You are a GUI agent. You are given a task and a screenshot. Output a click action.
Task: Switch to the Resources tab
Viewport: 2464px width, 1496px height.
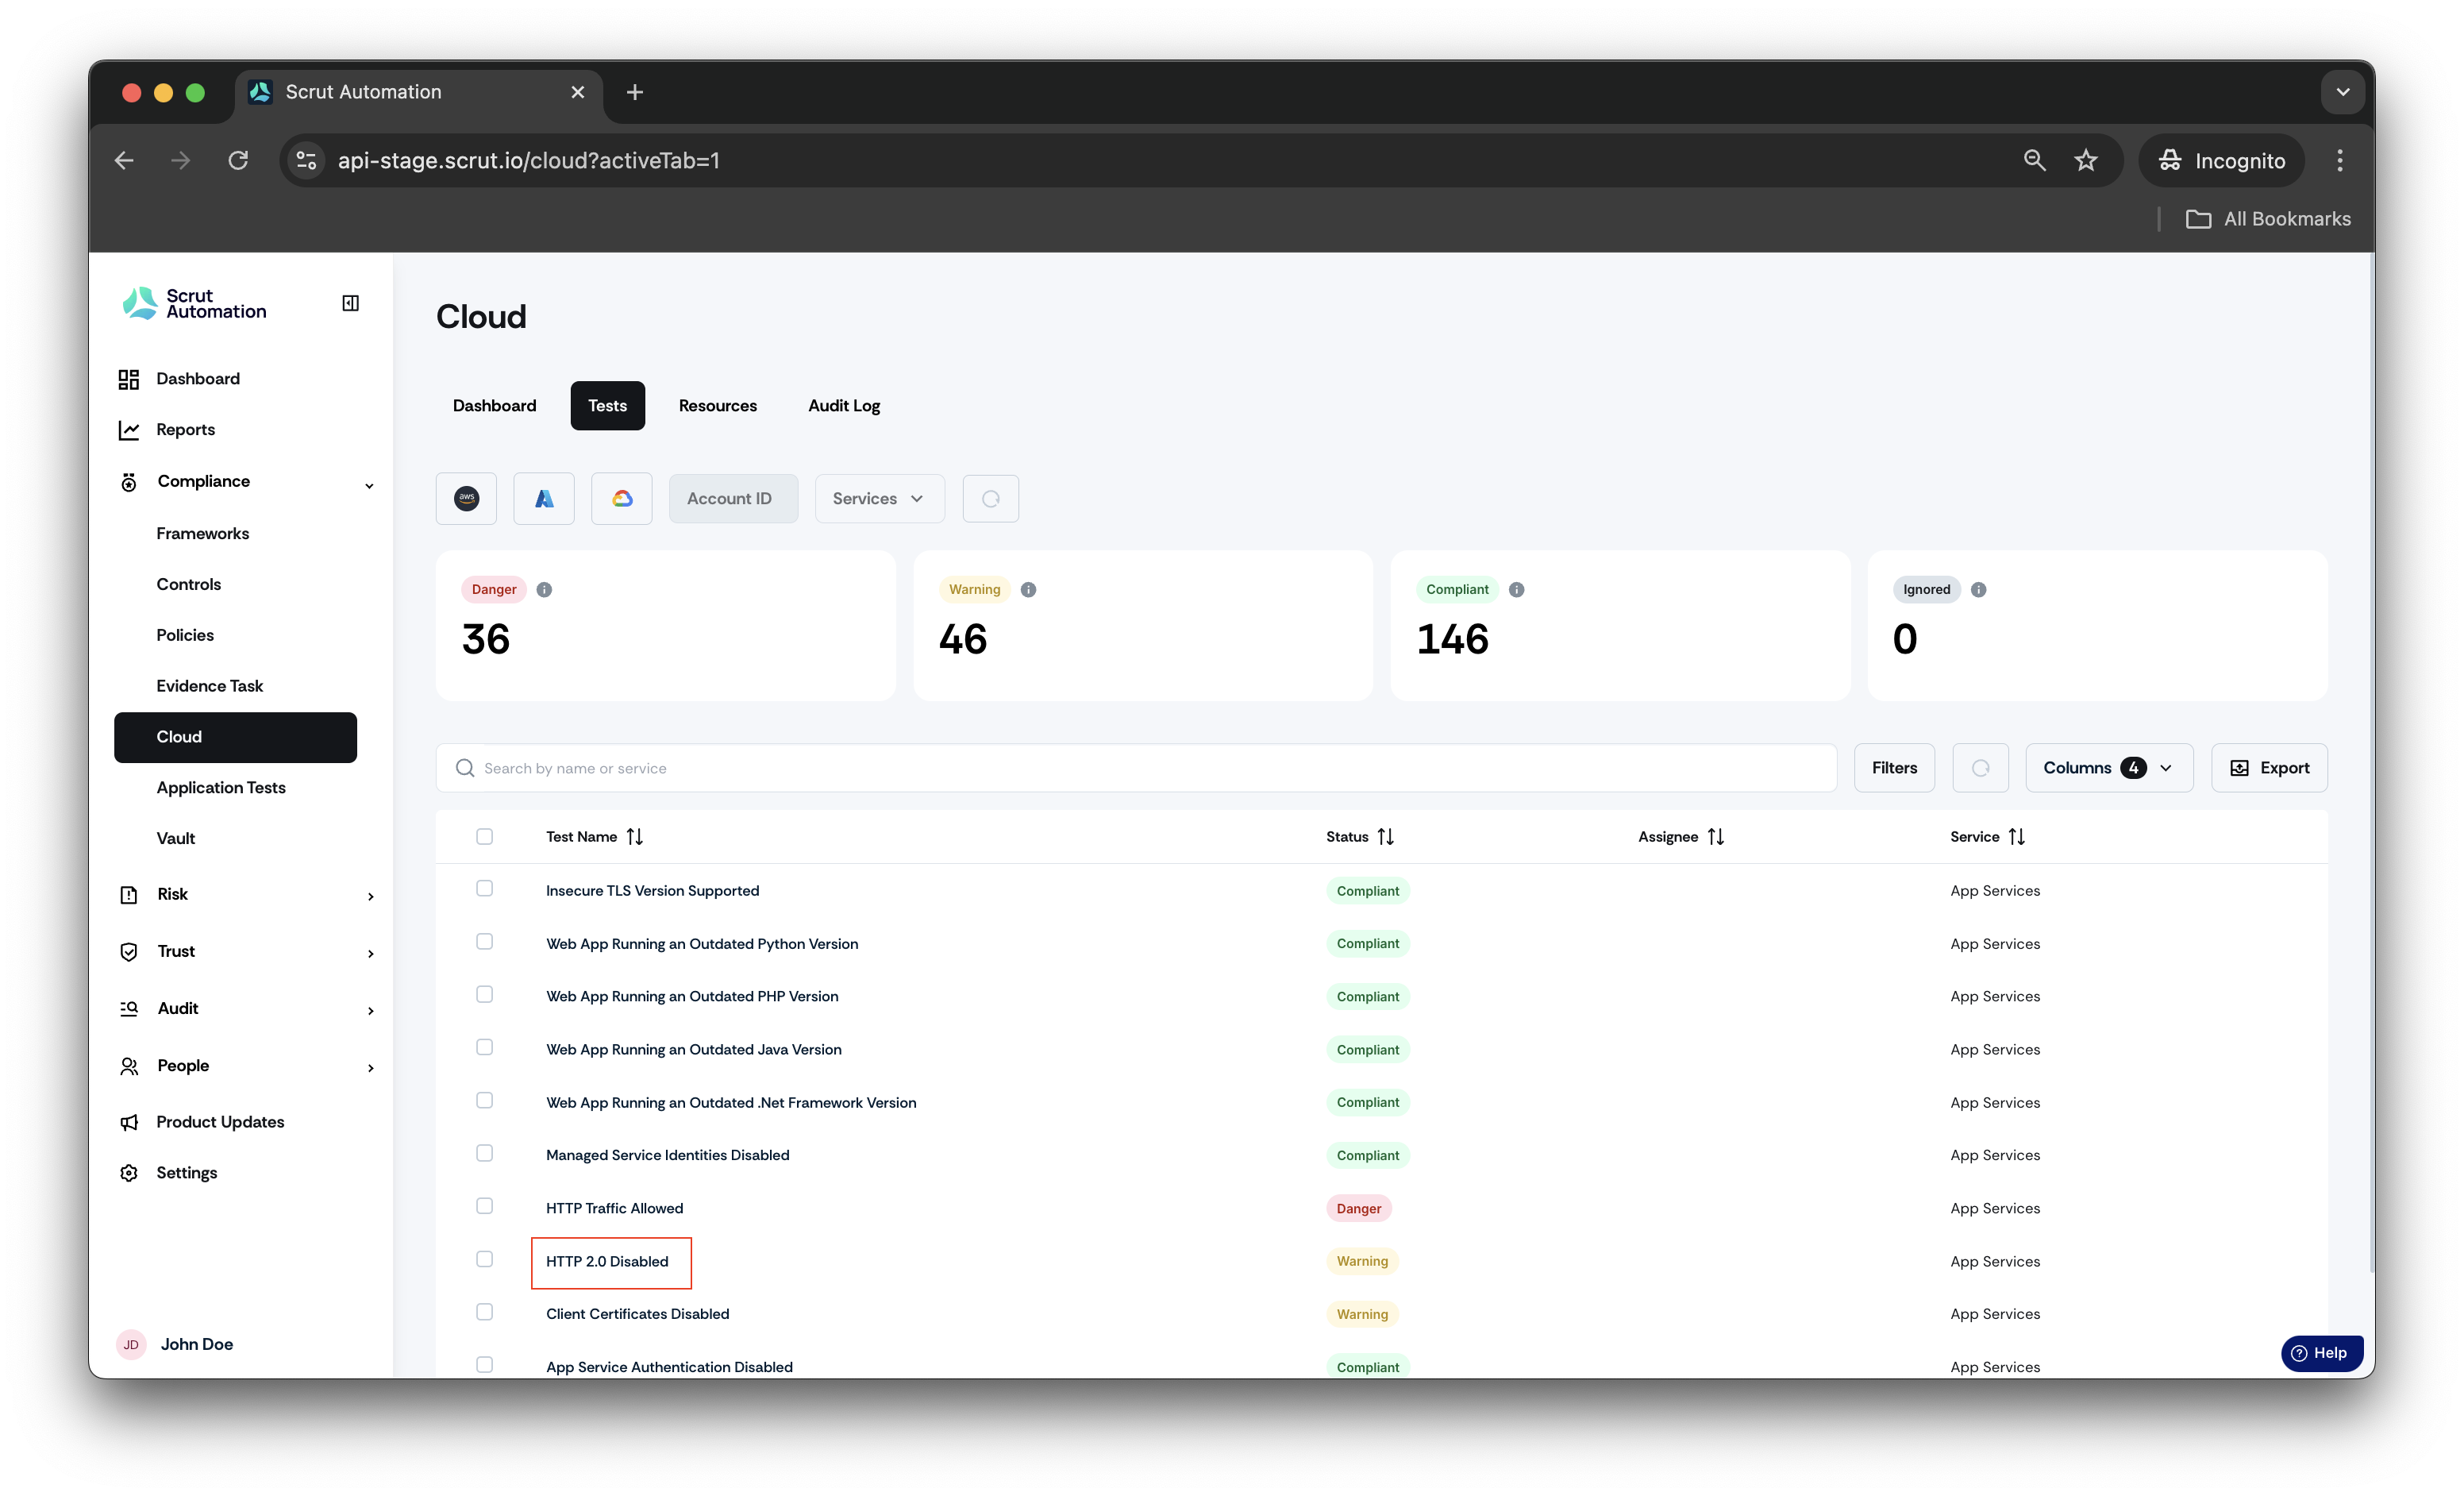click(x=717, y=405)
